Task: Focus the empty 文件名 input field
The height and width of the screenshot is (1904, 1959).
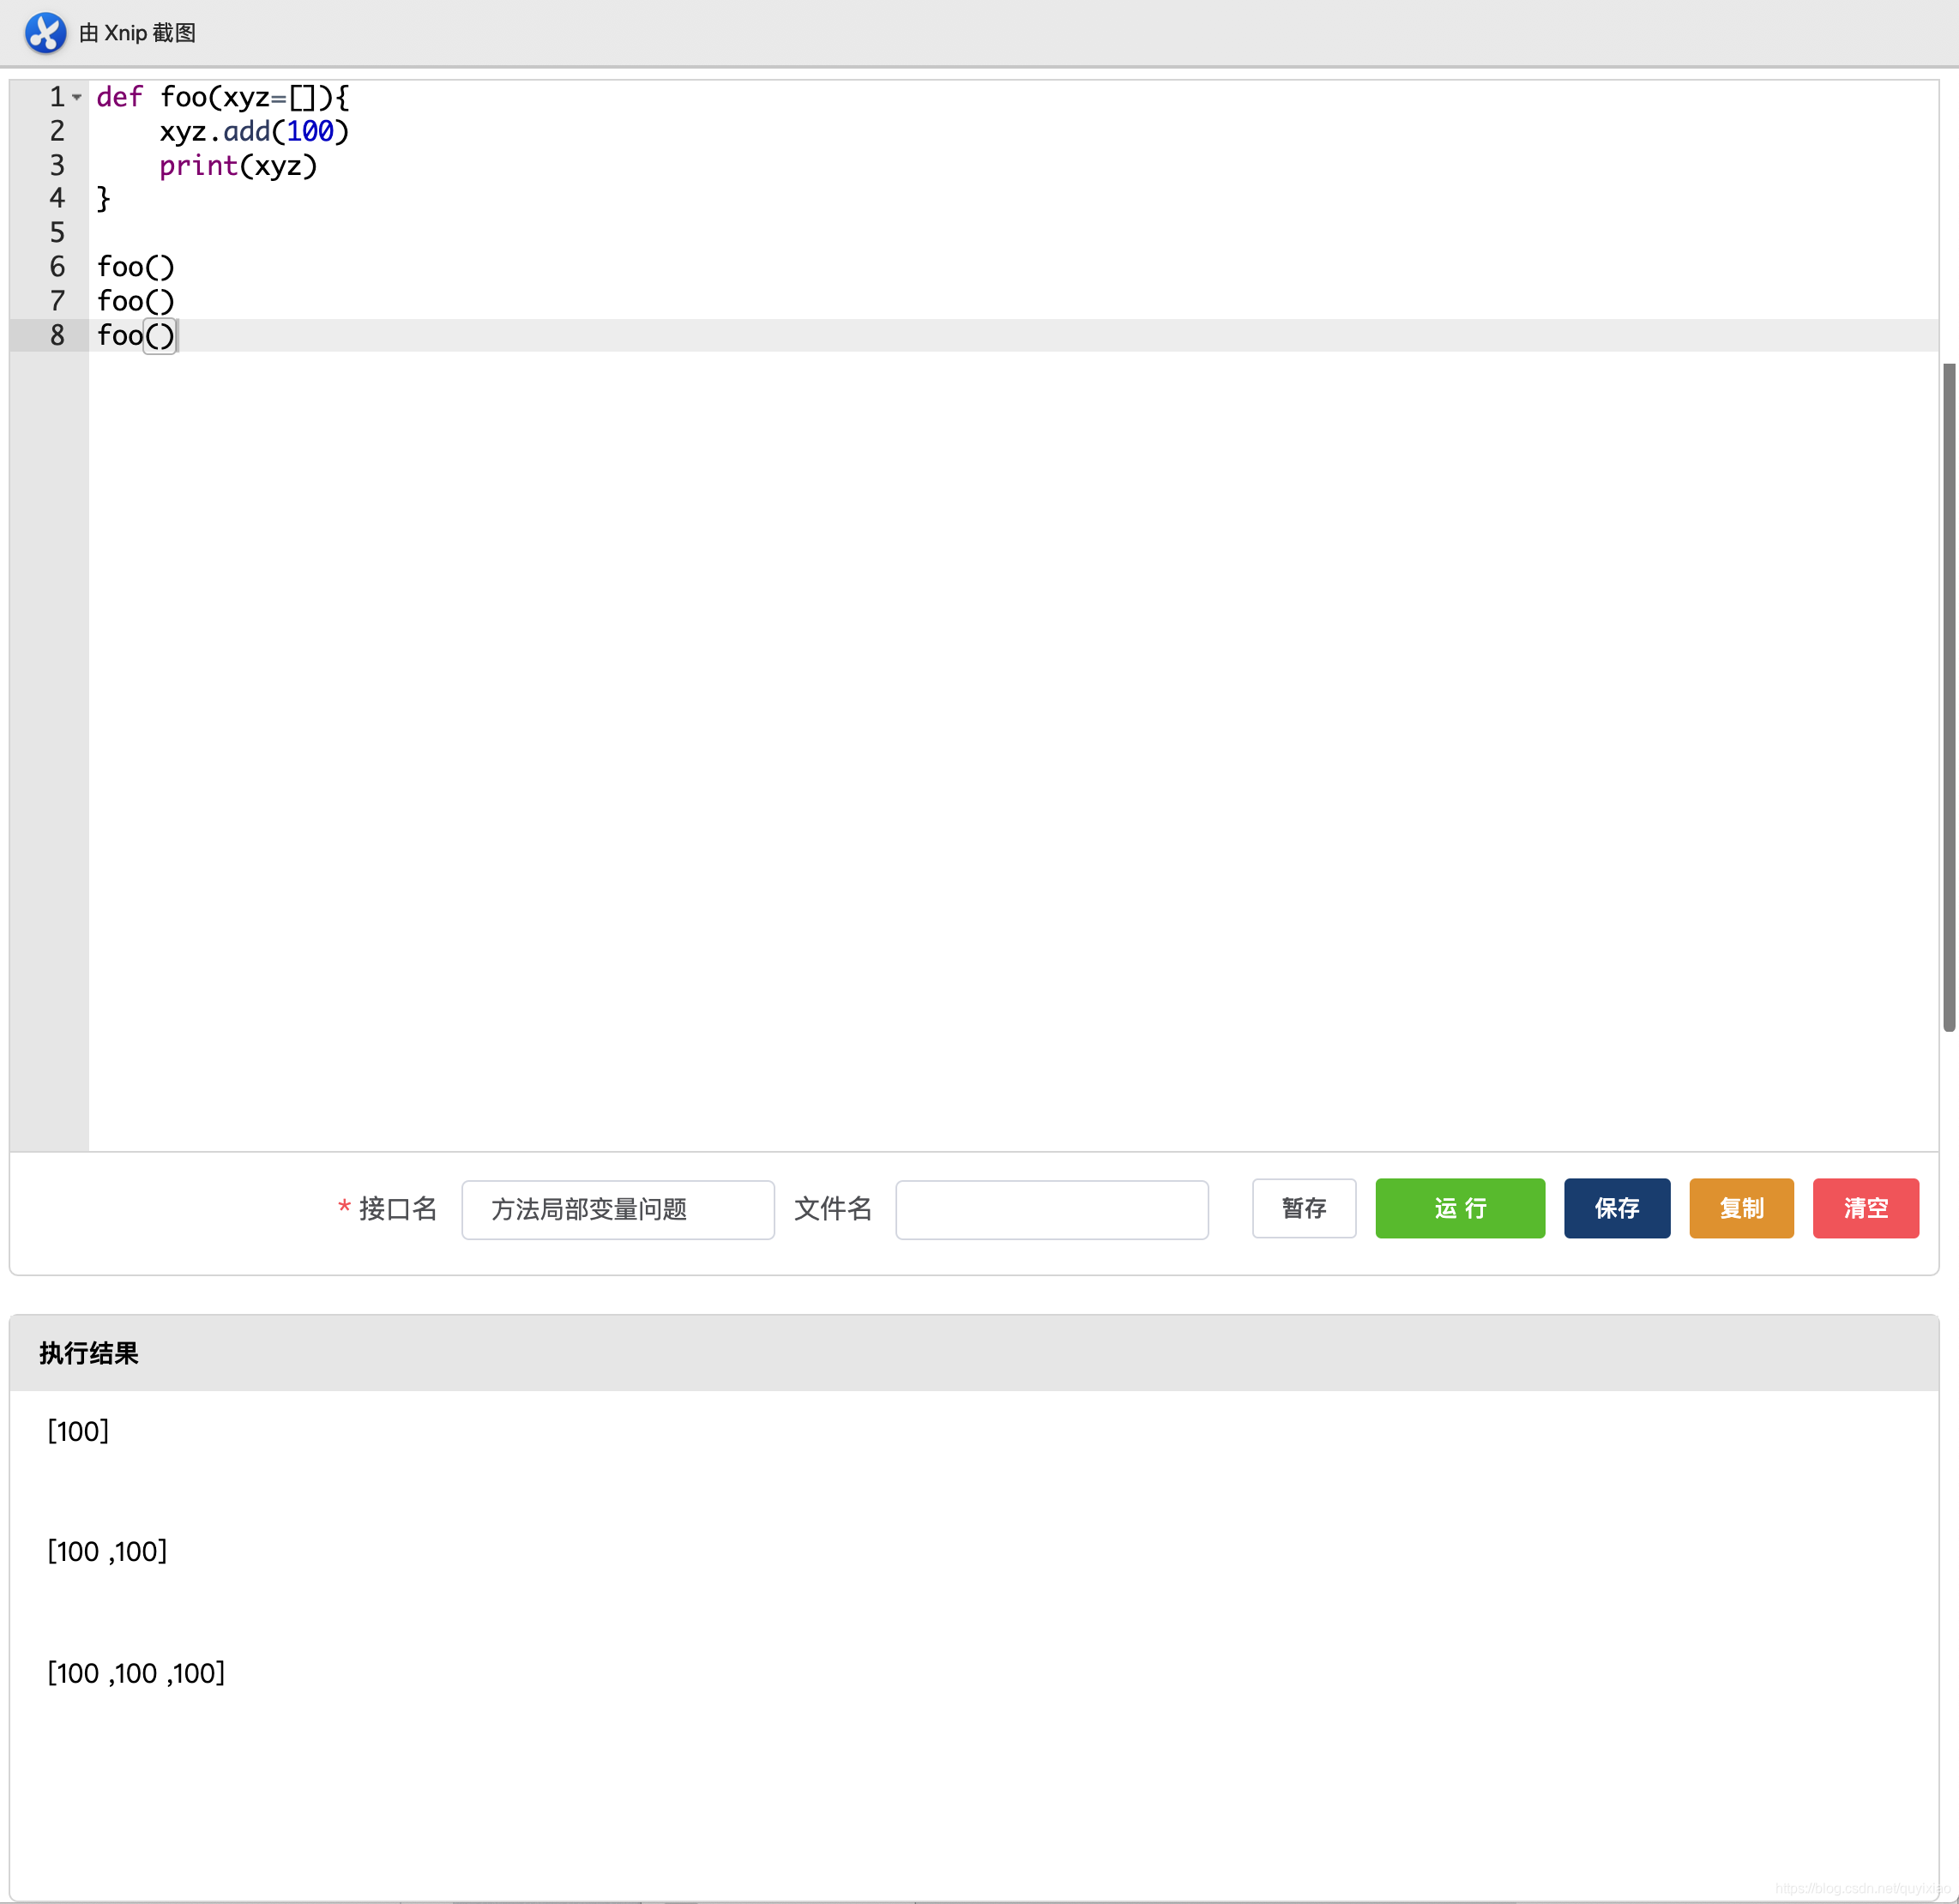Action: [1051, 1209]
